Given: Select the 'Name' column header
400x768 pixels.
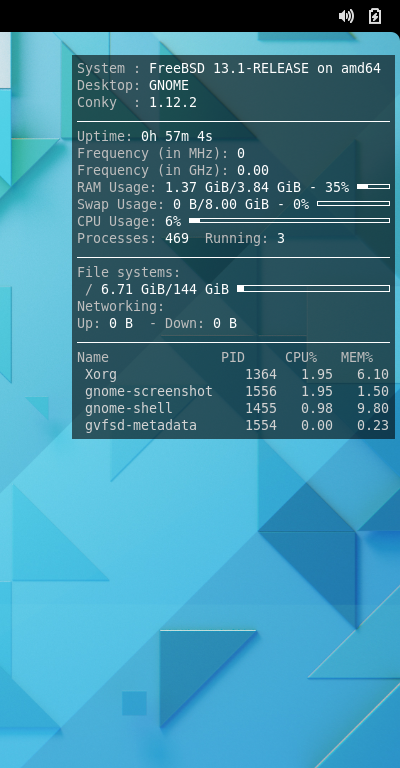Looking at the screenshot, I should 93,358.
